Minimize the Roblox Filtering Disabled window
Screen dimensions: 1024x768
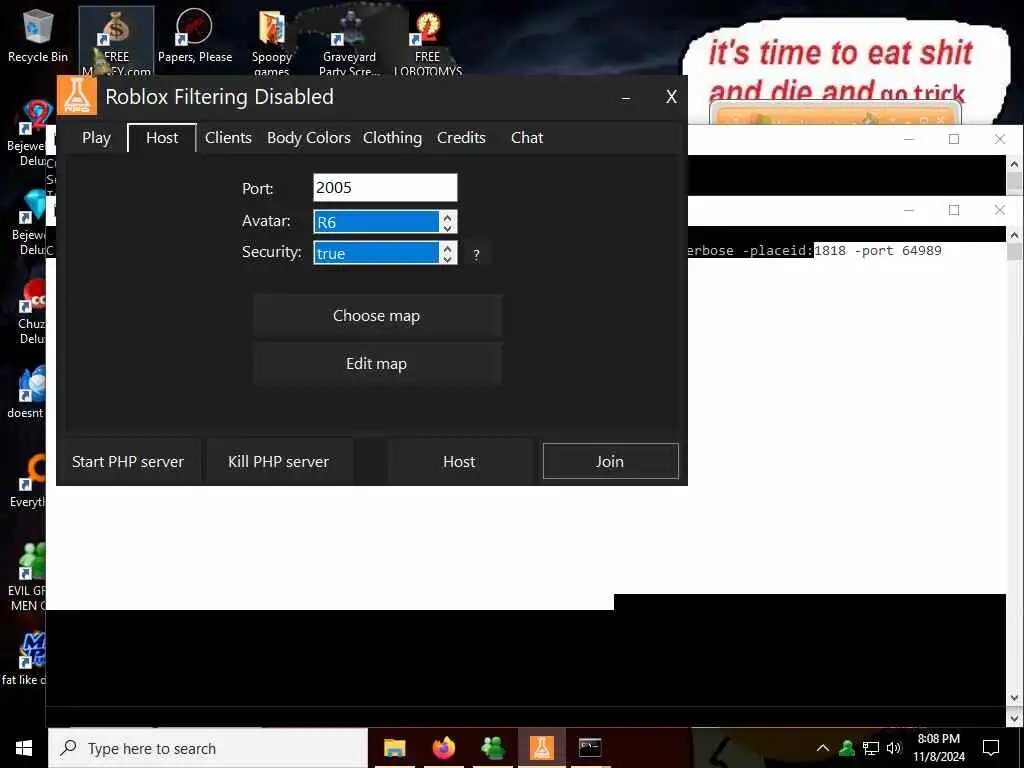click(x=626, y=97)
